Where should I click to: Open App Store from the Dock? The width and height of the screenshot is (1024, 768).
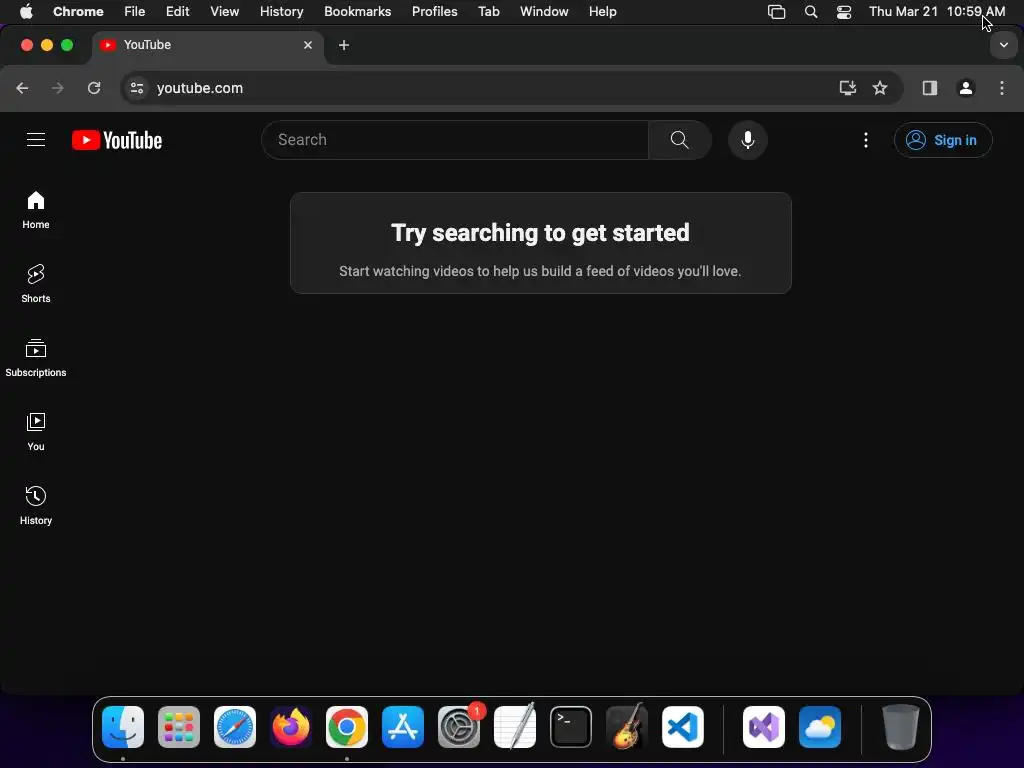click(403, 727)
